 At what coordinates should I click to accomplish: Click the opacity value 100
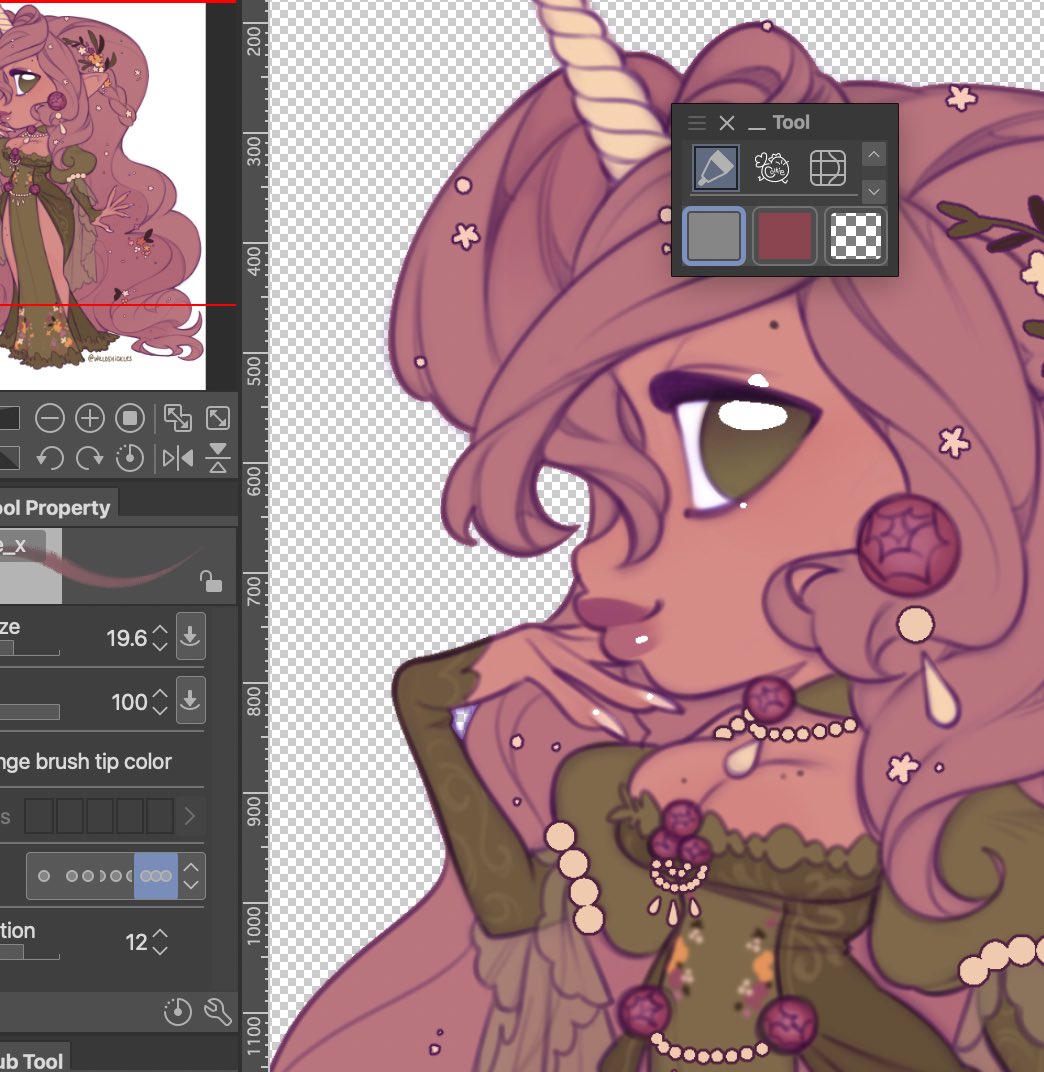point(129,702)
